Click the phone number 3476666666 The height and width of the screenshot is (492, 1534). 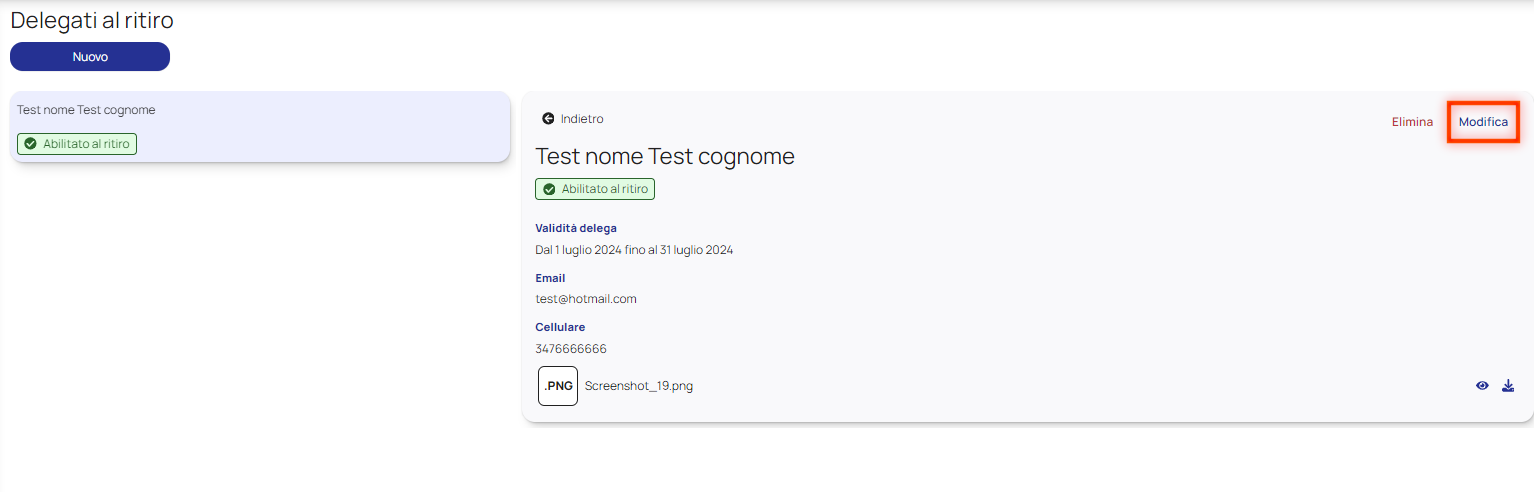[571, 349]
